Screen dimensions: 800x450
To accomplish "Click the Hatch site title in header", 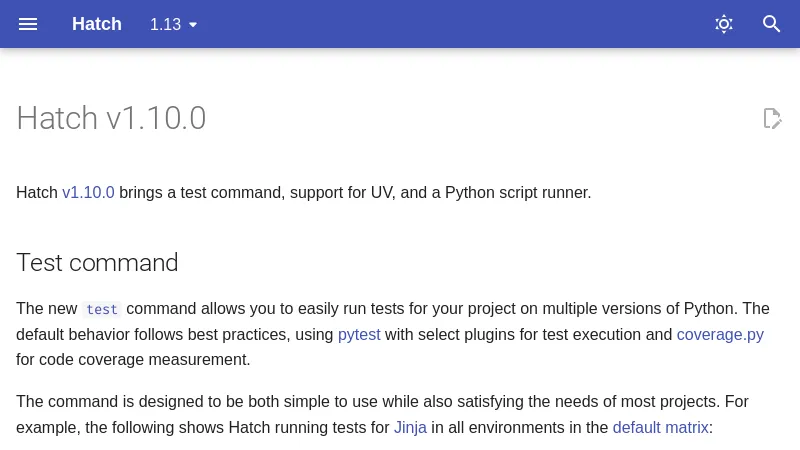I will (x=97, y=24).
